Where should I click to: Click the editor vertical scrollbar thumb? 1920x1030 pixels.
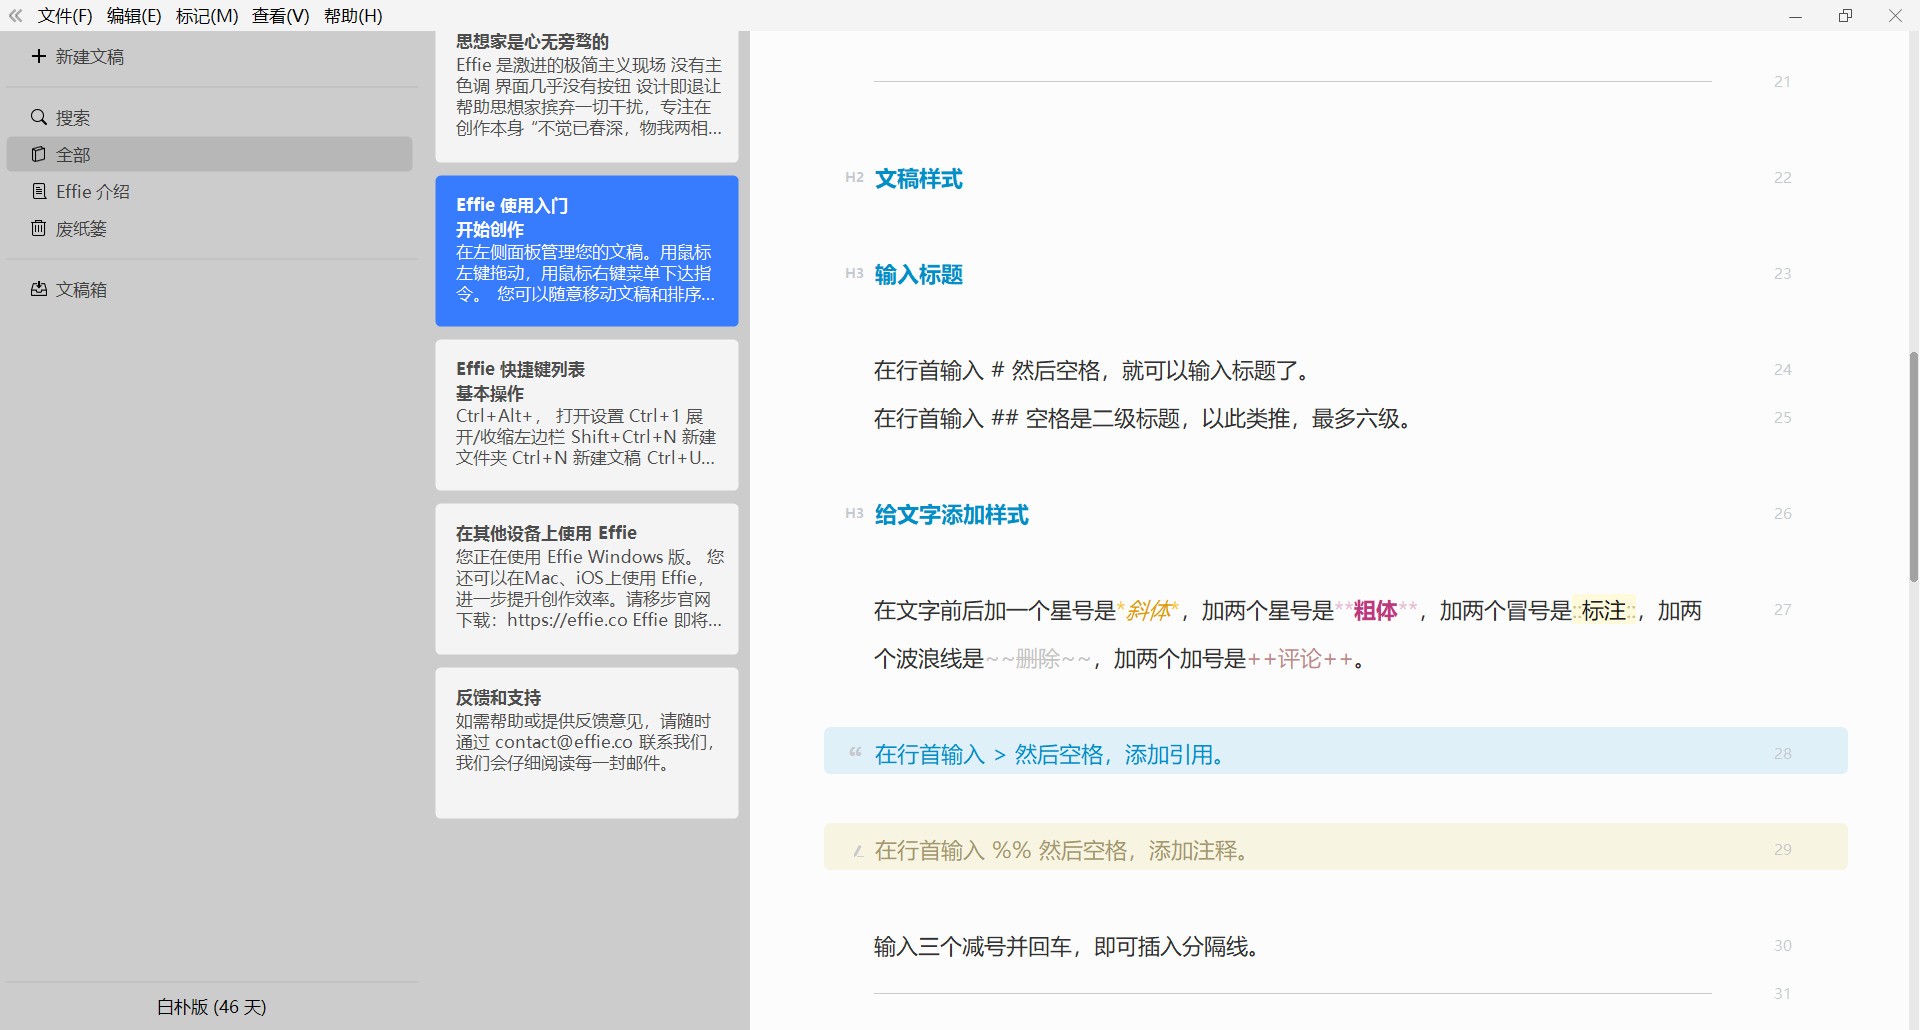tap(1913, 466)
